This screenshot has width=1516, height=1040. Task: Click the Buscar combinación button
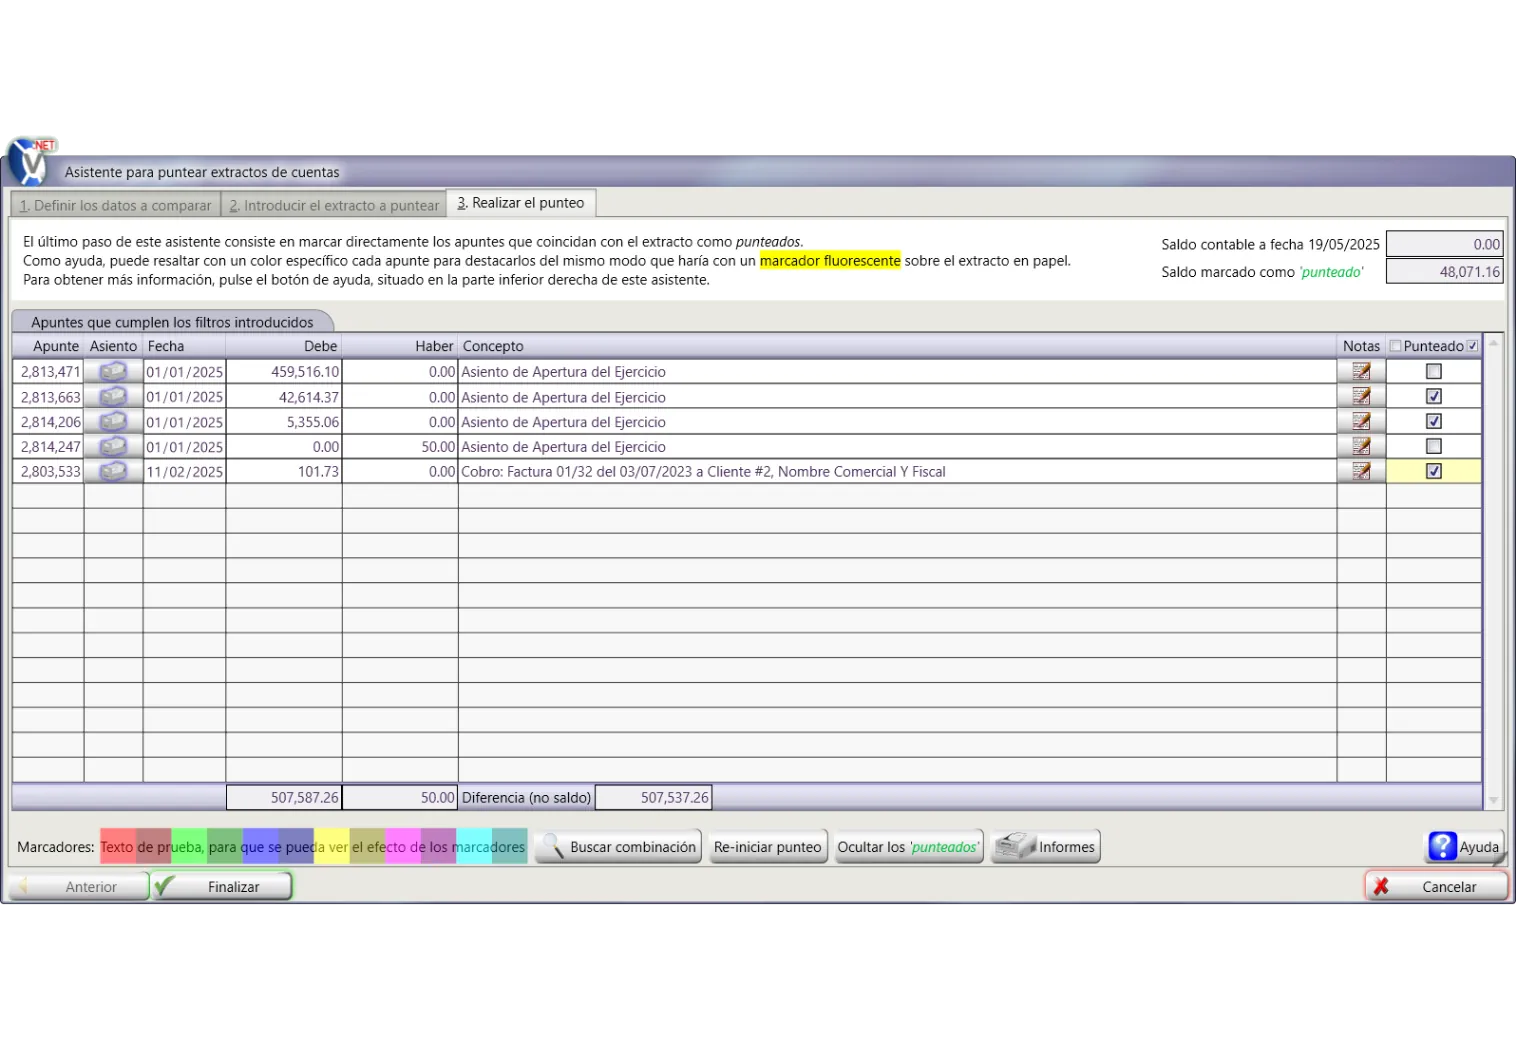point(618,846)
